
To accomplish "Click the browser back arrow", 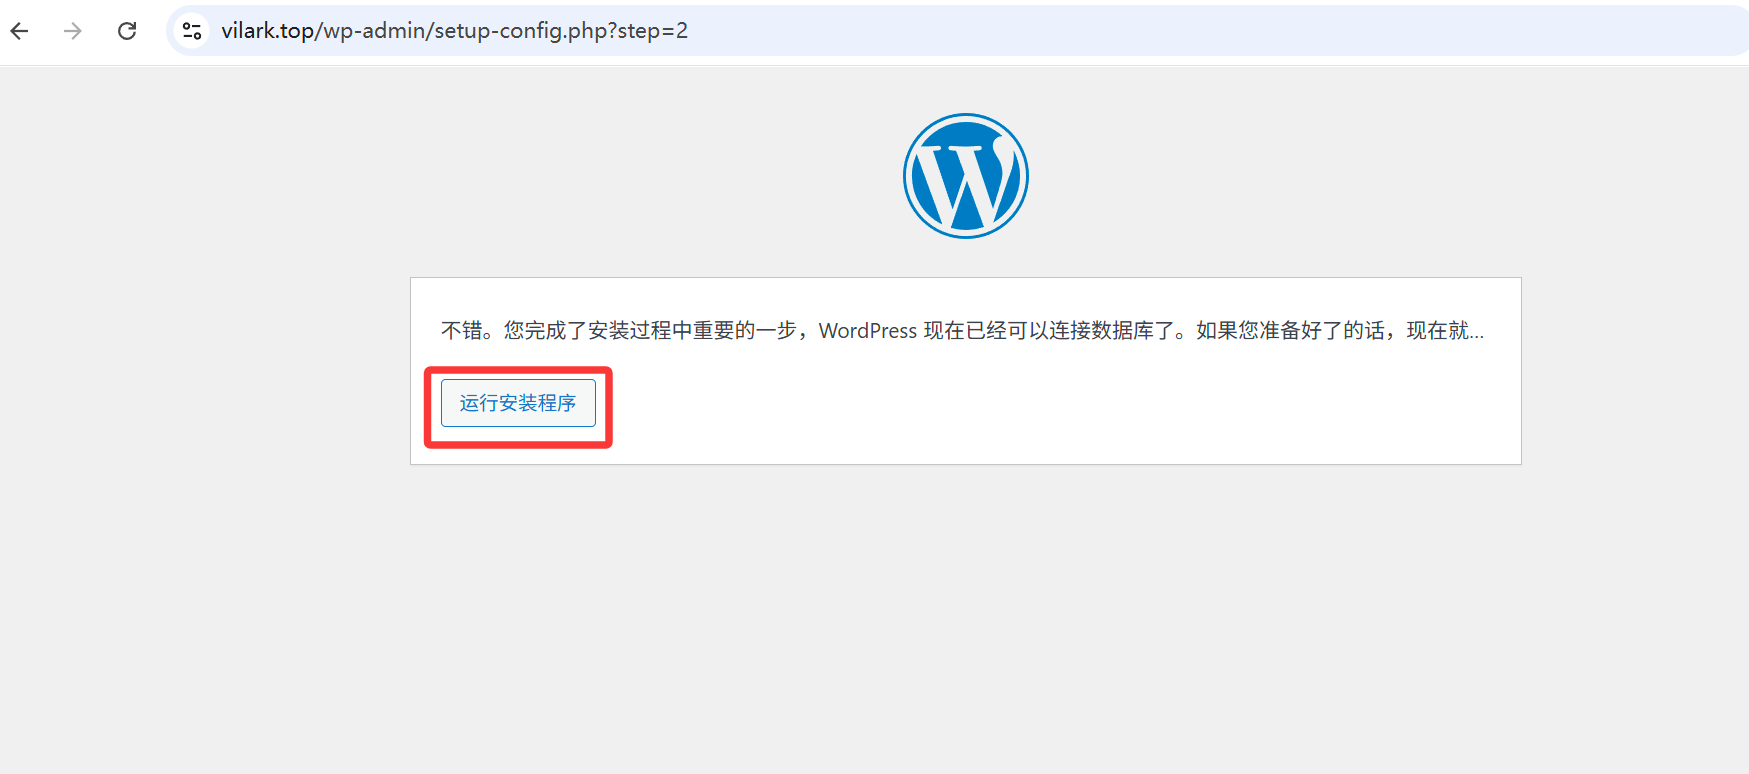I will pyautogui.click(x=20, y=31).
